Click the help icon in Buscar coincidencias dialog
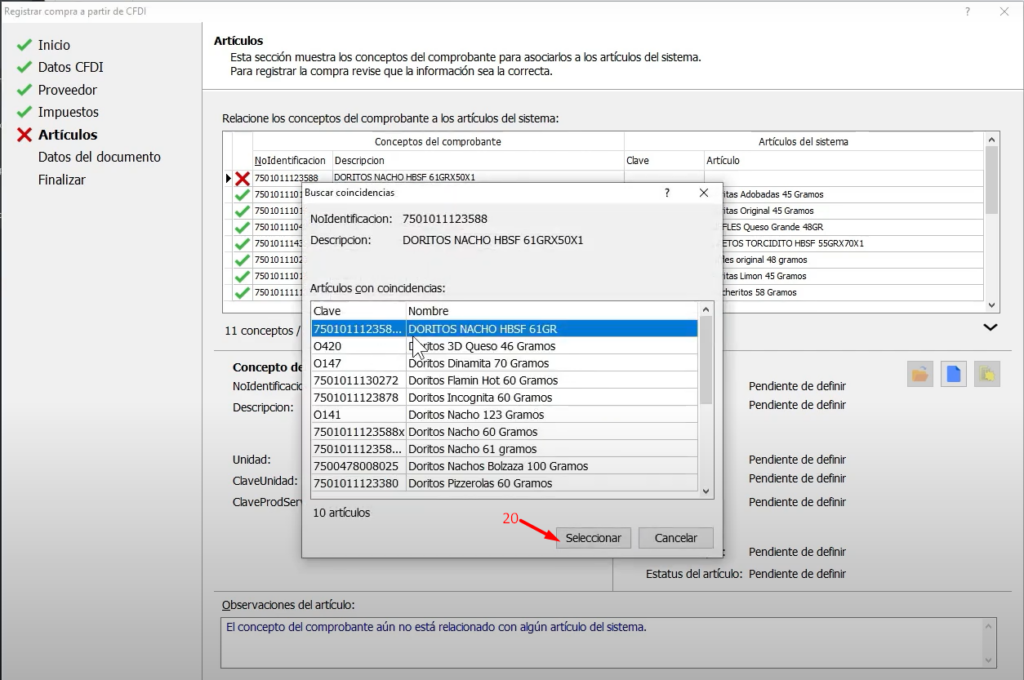This screenshot has height=680, width=1024. tap(668, 192)
